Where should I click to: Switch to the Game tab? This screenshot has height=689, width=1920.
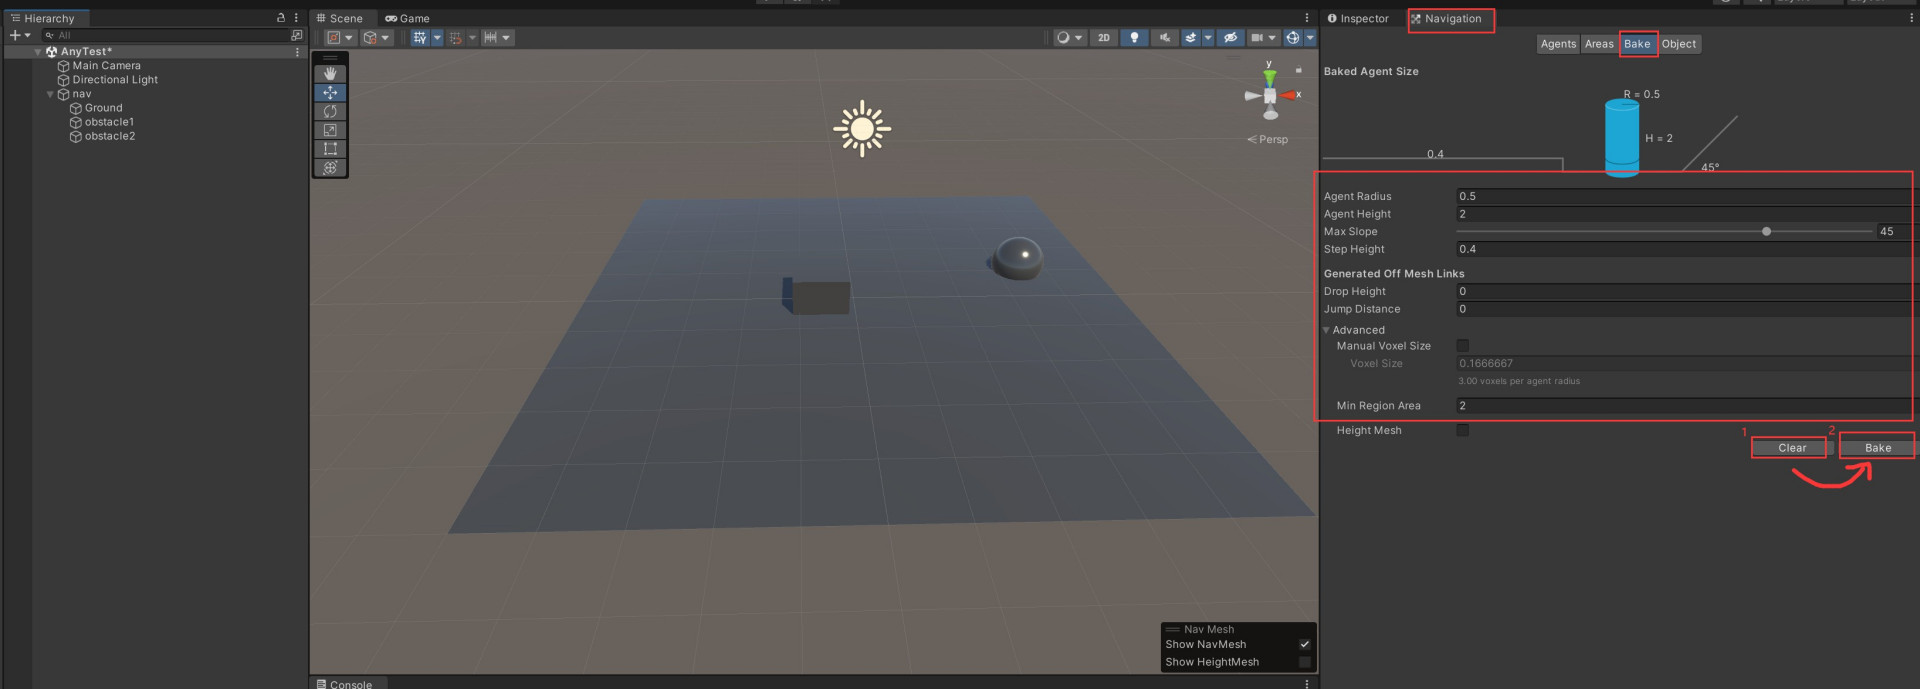[408, 19]
